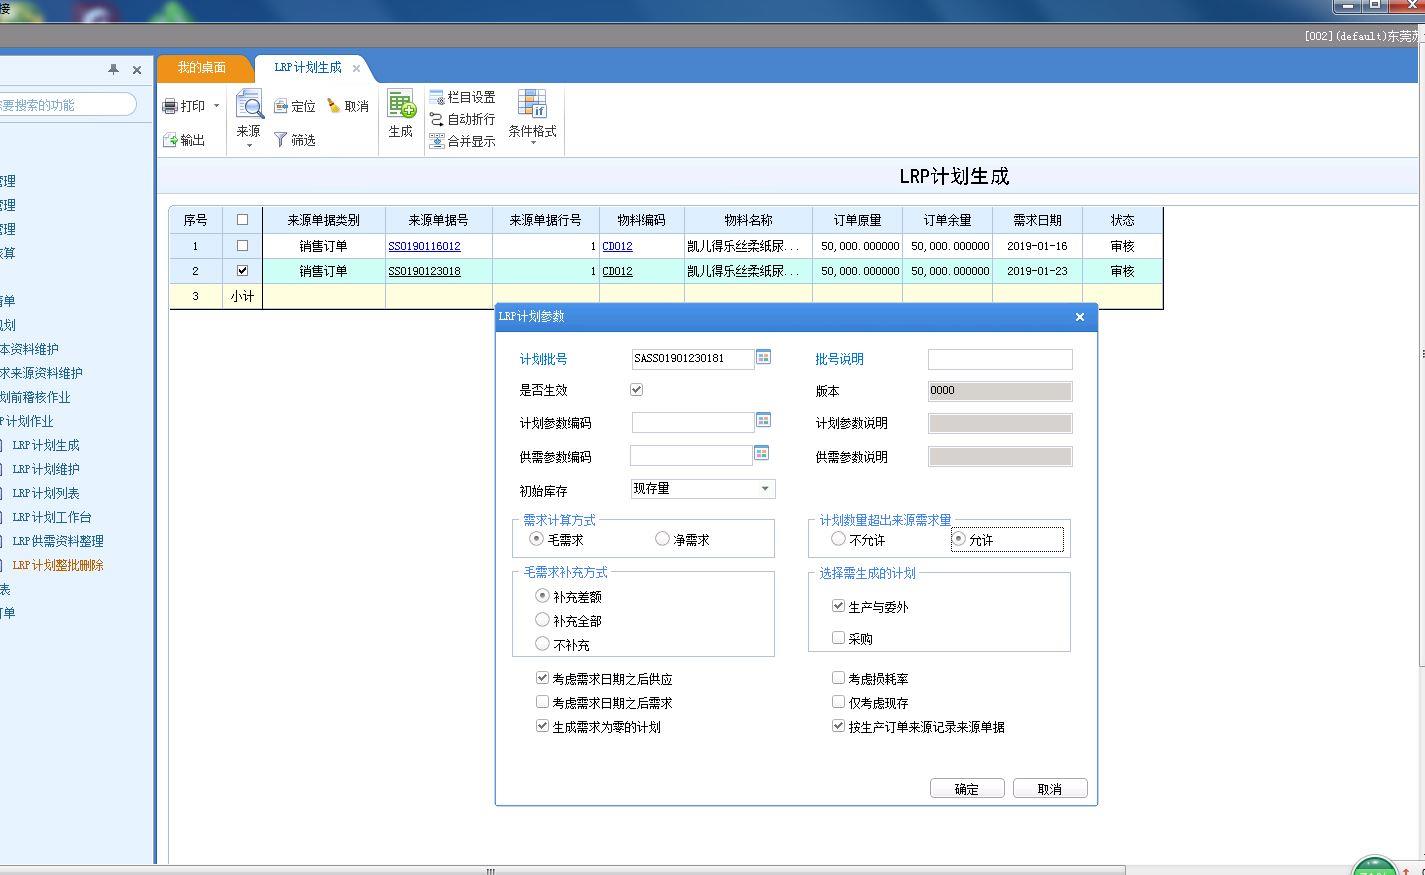Image resolution: width=1425 pixels, height=875 pixels.
Task: Toggle 按生产订单来源记录来源单据 checkbox
Action: pyautogui.click(x=838, y=725)
